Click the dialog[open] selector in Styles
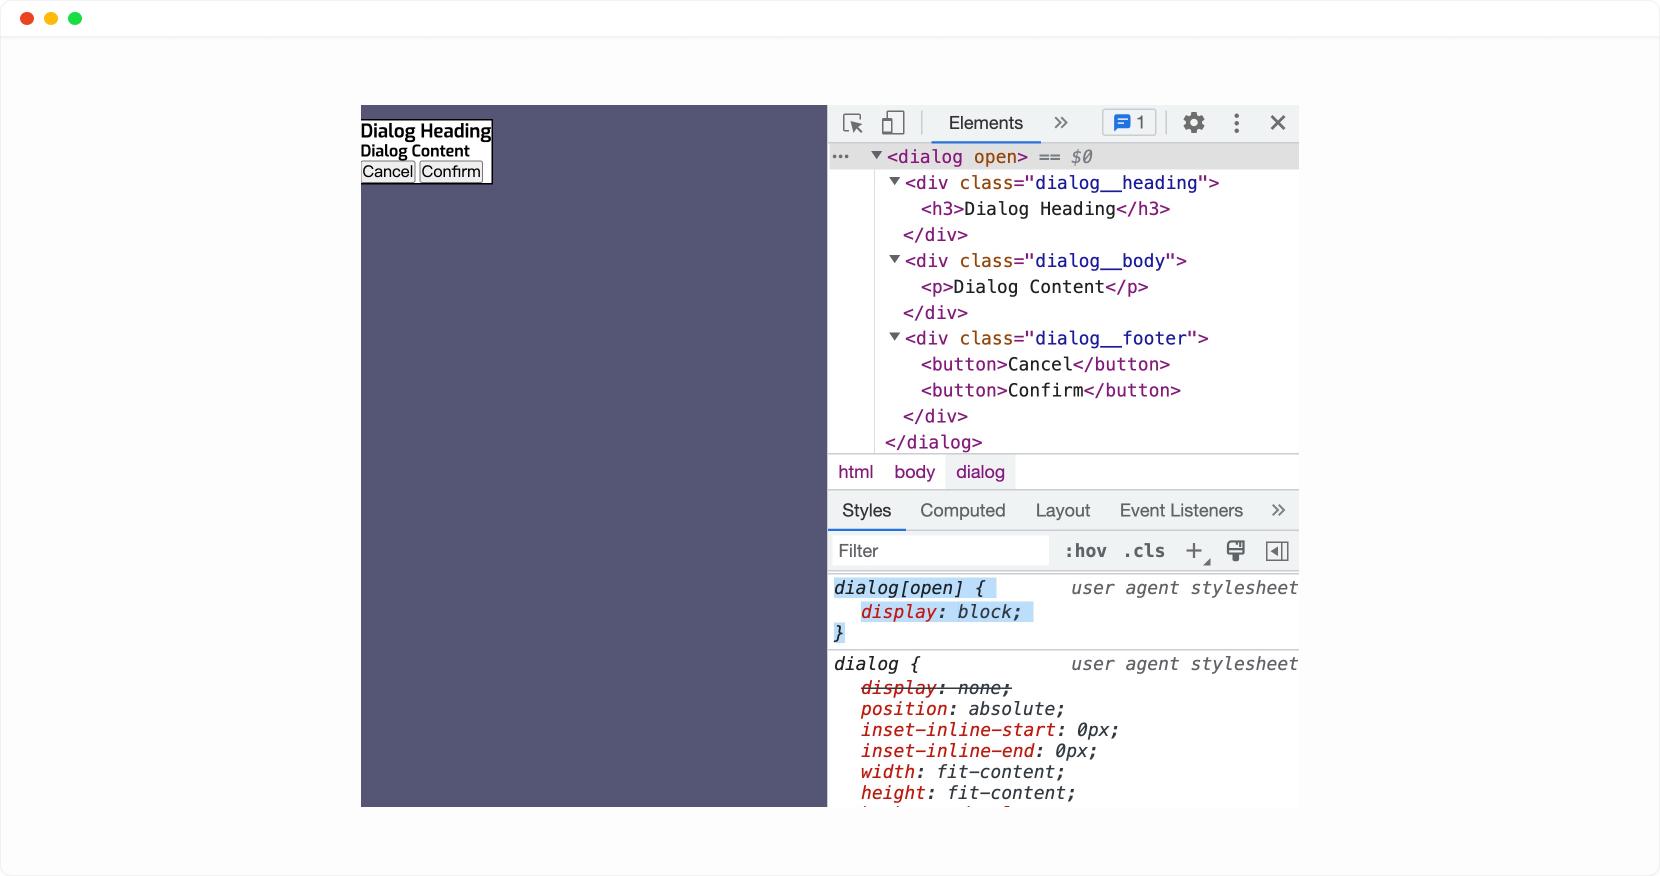Viewport: 1660px width, 876px height. (898, 588)
